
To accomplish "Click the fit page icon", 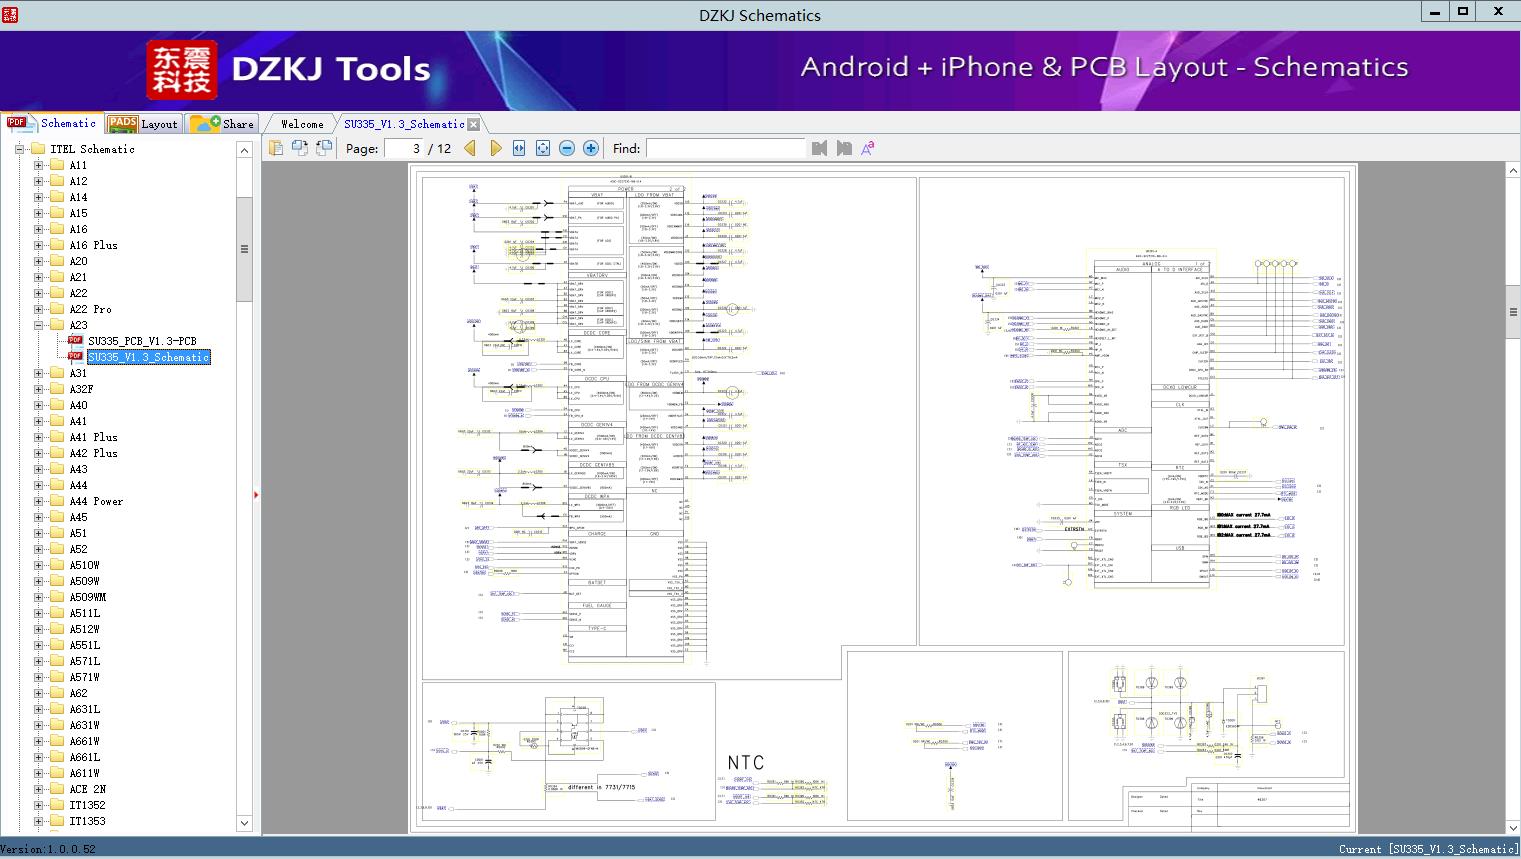I will point(543,148).
